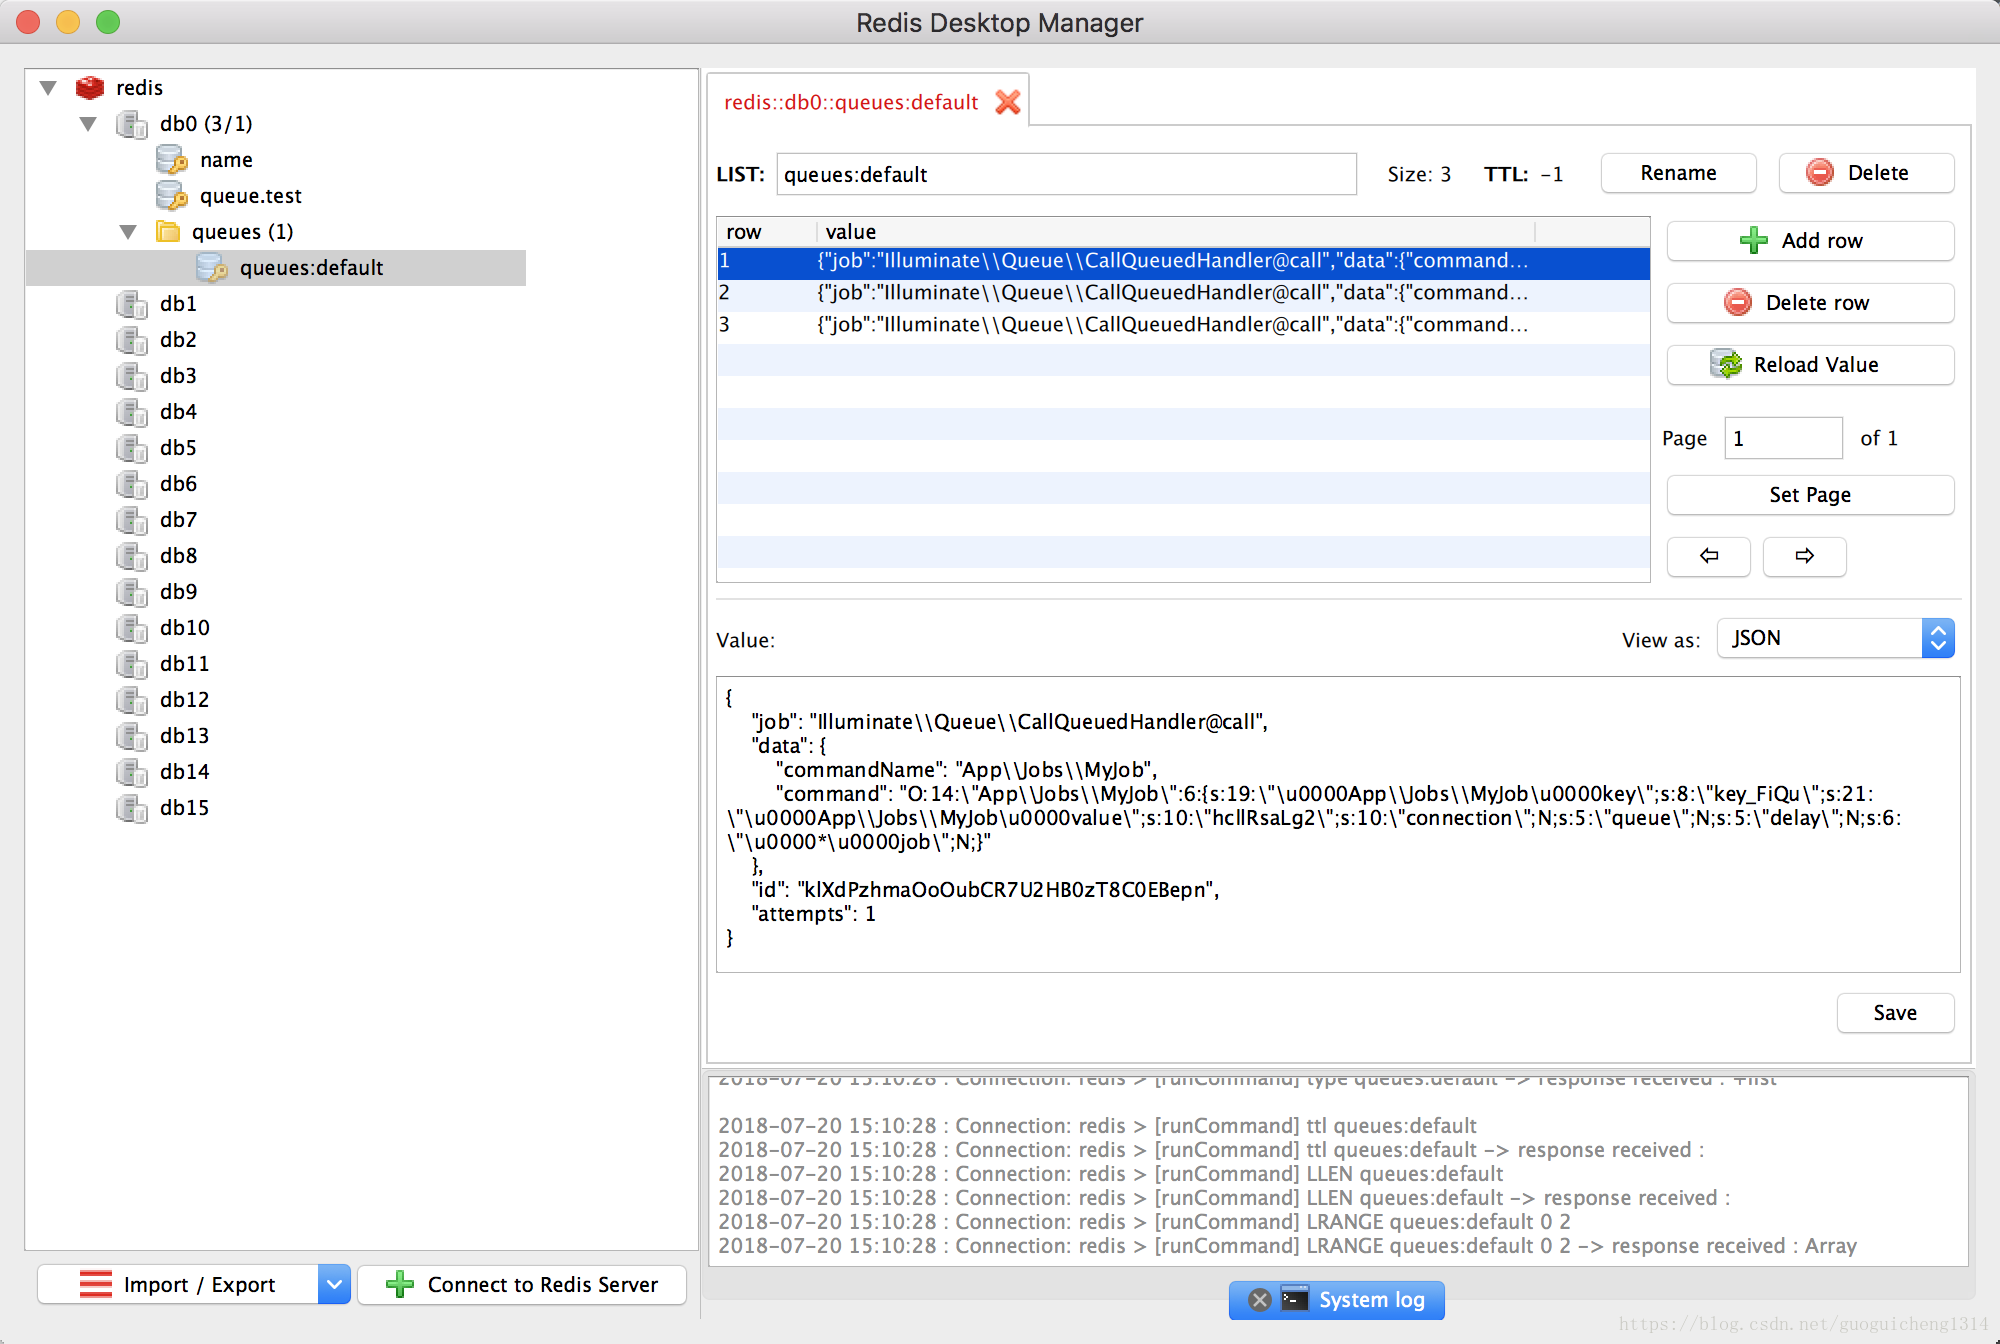Click Connect to Redis Server
This screenshot has width=2000, height=1344.
522,1284
